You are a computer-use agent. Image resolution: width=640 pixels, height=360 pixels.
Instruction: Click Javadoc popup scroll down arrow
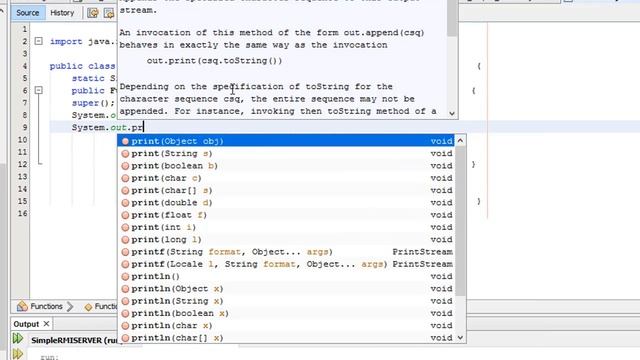tap(452, 113)
